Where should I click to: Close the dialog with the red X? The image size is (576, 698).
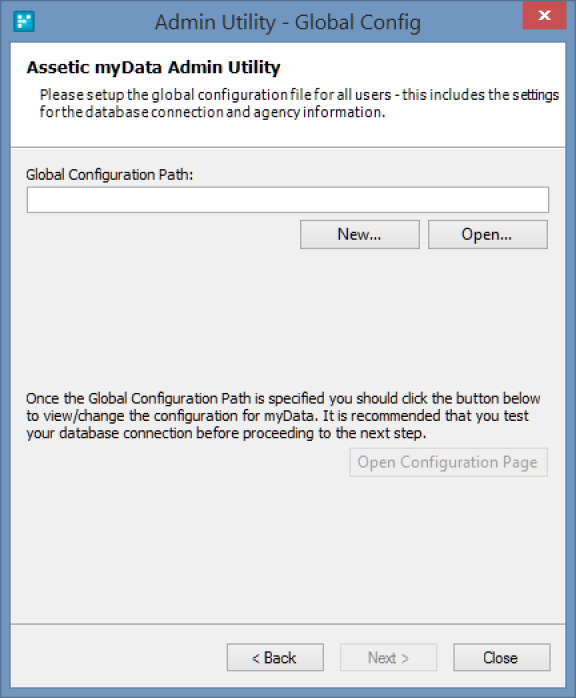point(544,16)
